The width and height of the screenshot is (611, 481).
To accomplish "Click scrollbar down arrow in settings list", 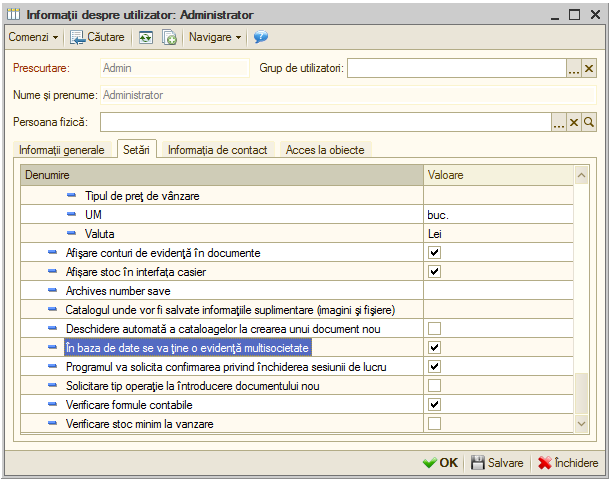I will tap(581, 424).
